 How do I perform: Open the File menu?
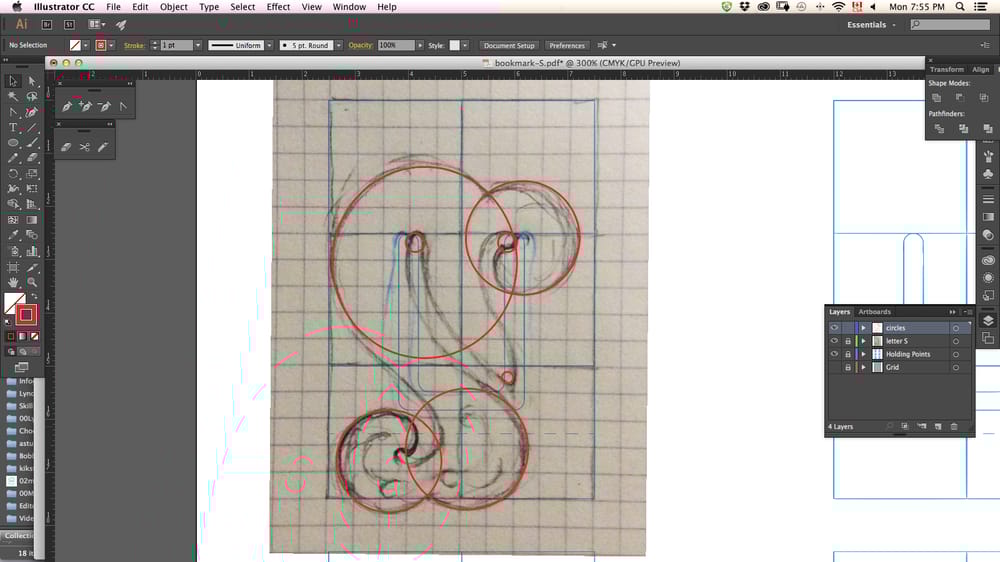pyautogui.click(x=114, y=7)
